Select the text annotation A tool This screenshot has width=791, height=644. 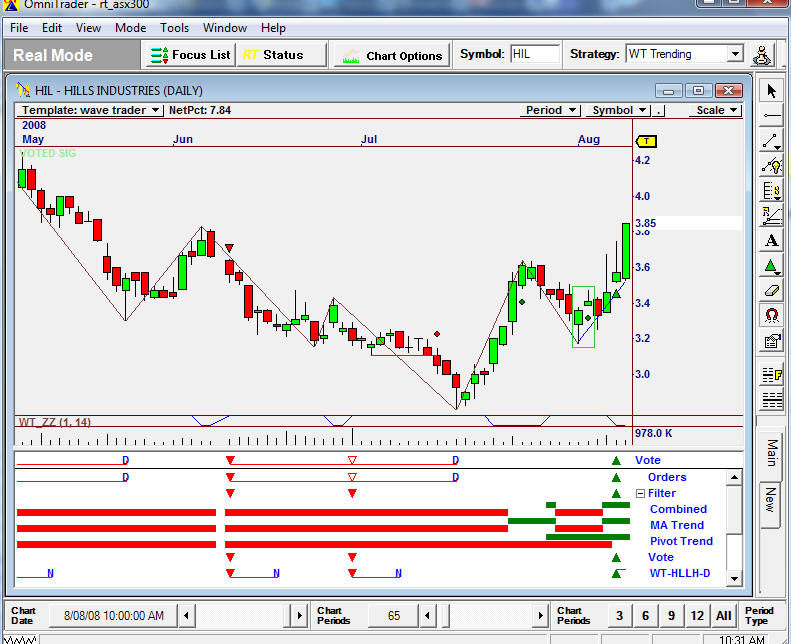(771, 241)
